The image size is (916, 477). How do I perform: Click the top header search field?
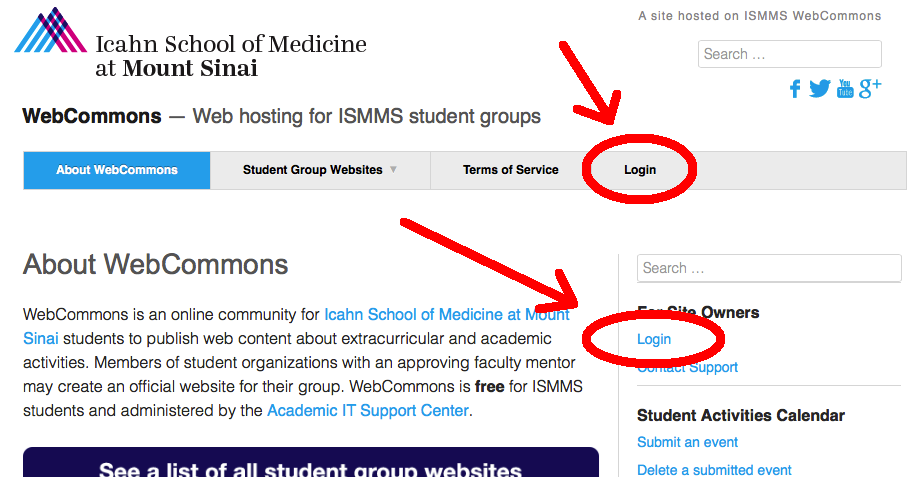click(789, 54)
